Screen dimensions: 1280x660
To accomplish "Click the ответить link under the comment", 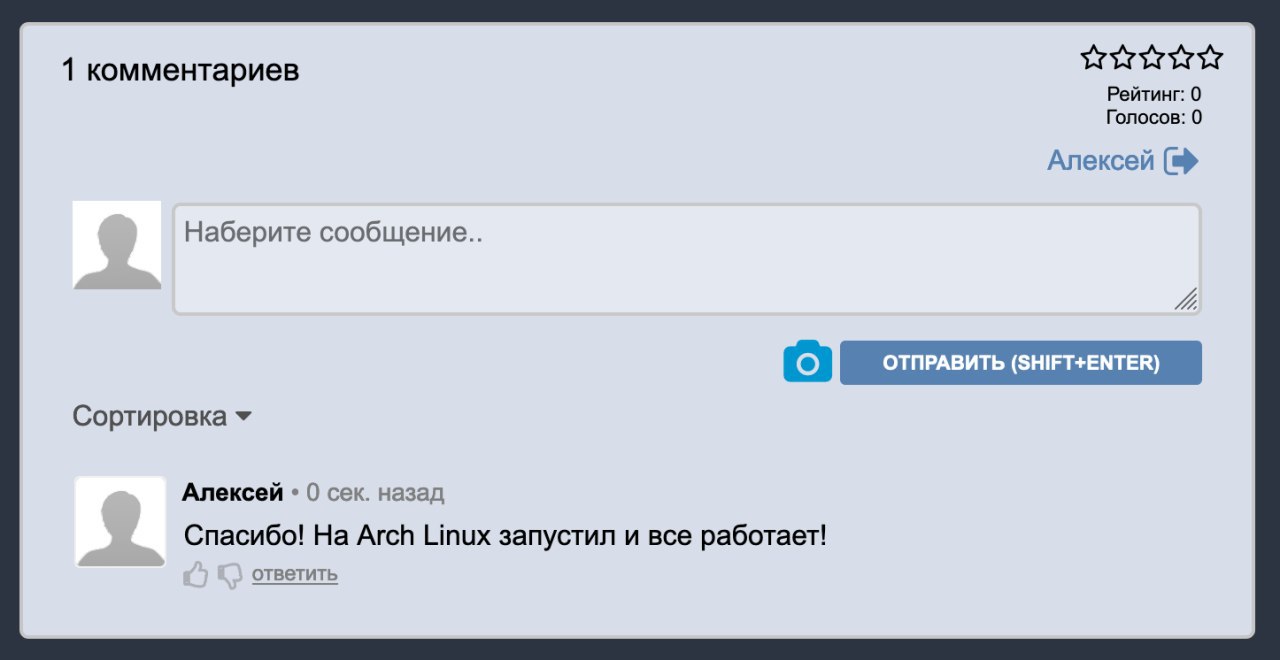I will (295, 574).
